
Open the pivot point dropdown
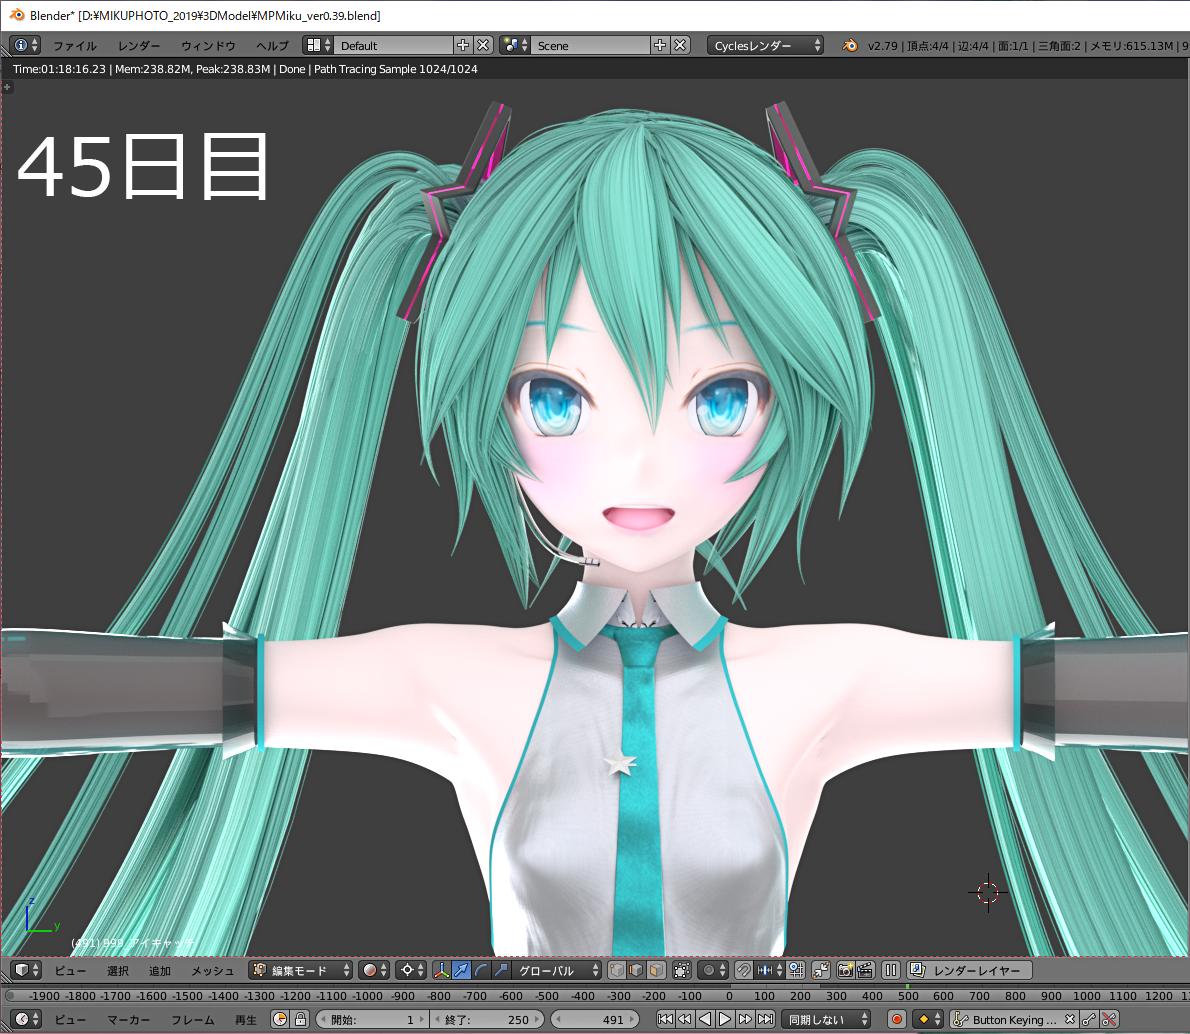pyautogui.click(x=411, y=970)
